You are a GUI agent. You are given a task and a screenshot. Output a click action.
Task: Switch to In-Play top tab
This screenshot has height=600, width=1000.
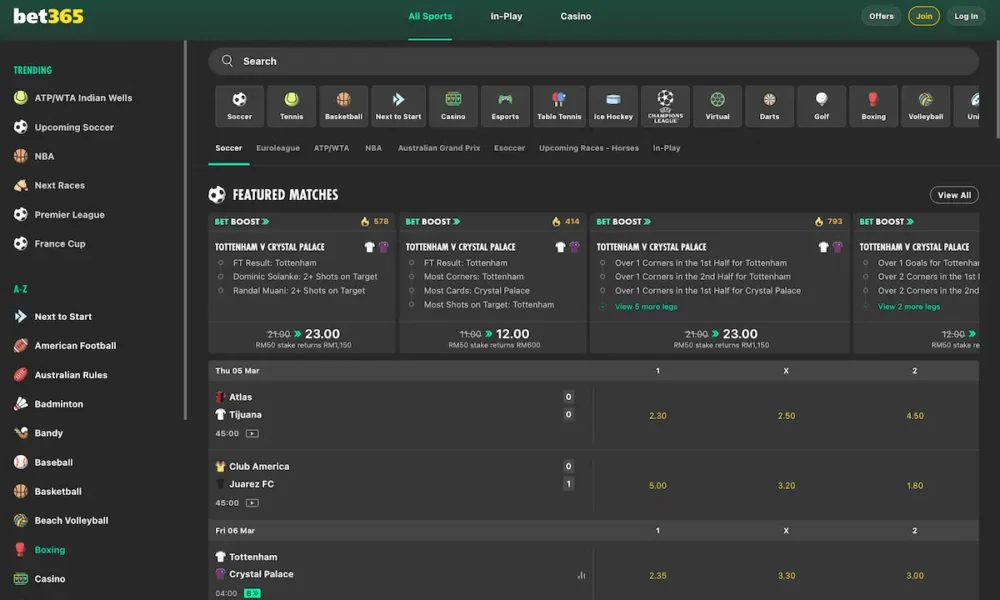506,17
